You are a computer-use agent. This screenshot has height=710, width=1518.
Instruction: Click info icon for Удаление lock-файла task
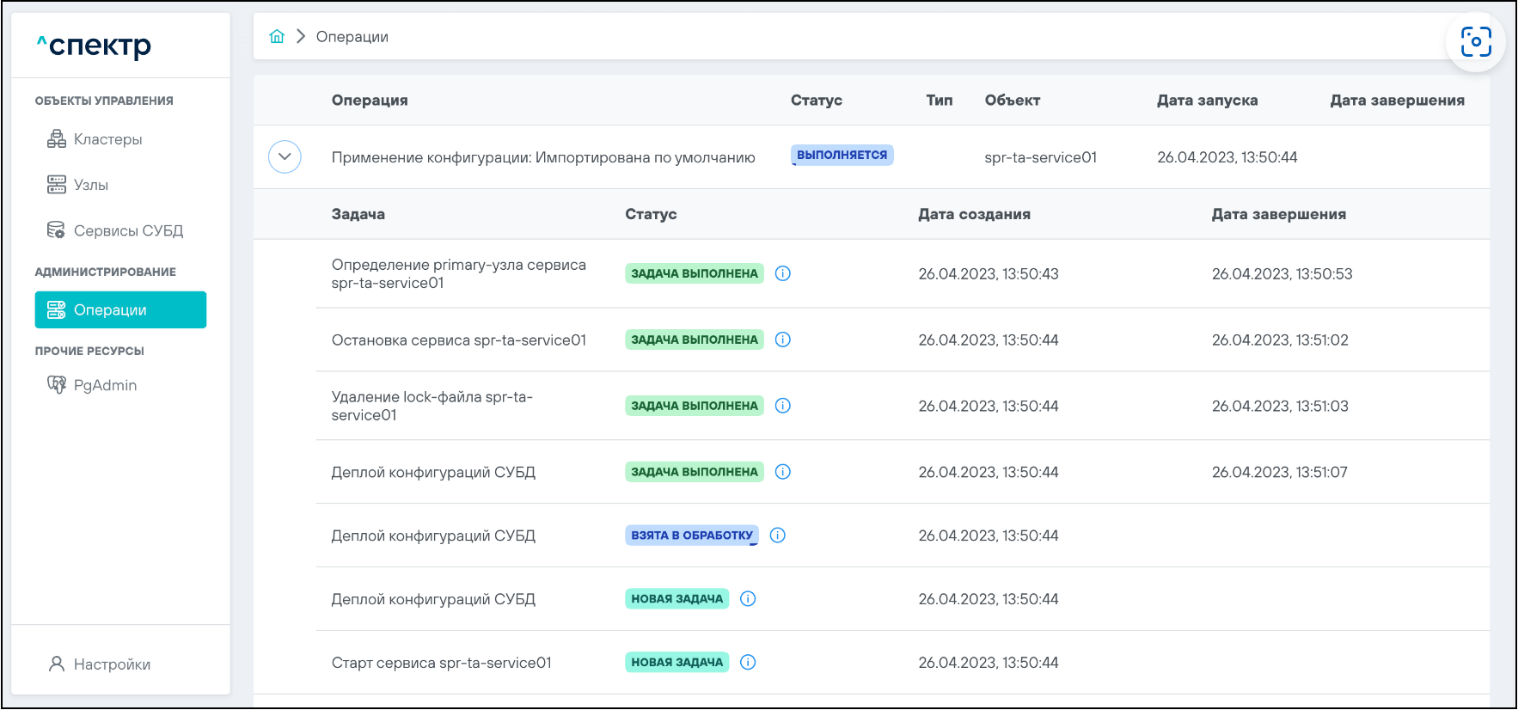click(783, 406)
